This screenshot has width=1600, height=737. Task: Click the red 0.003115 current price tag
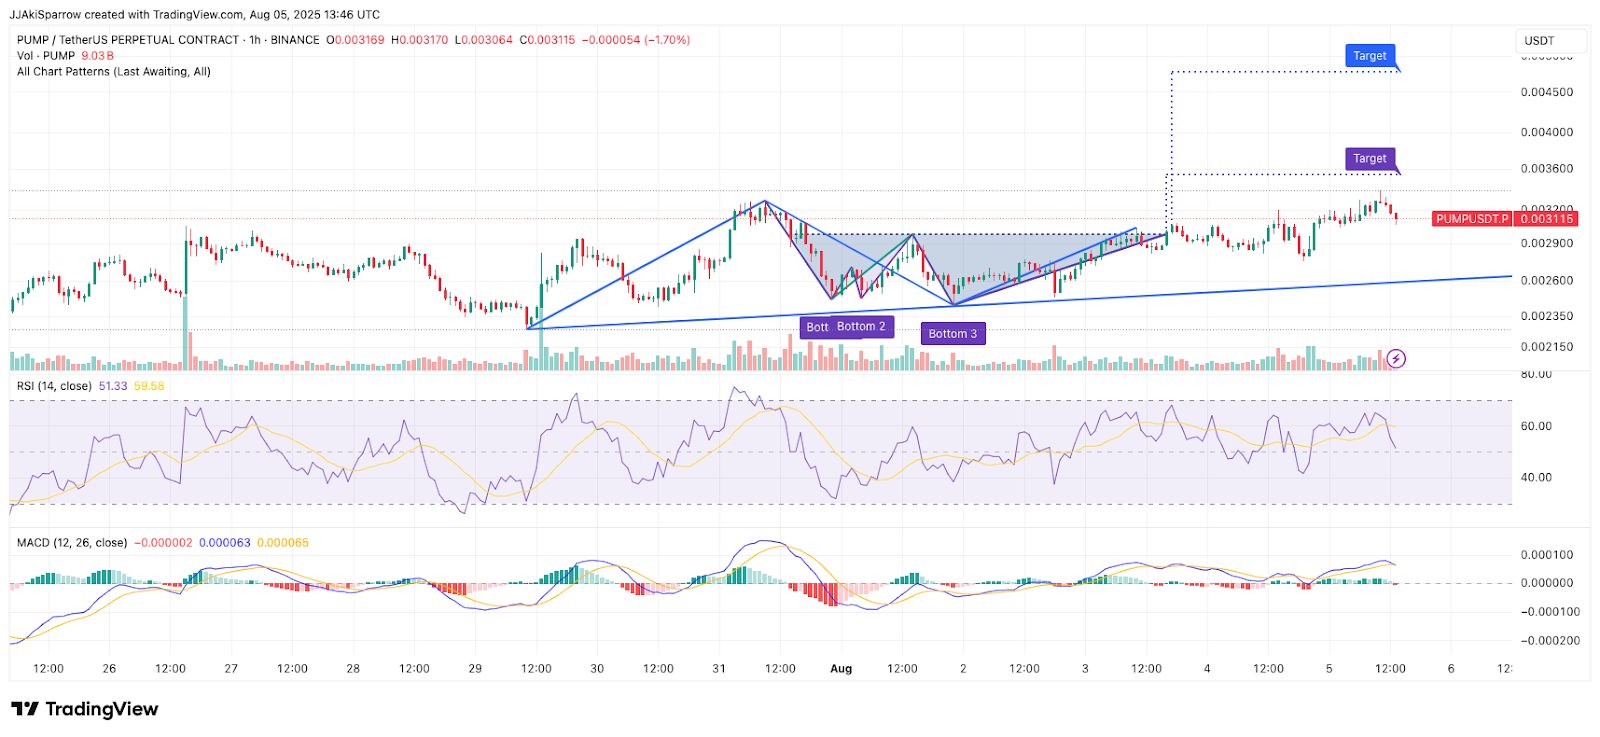(1546, 219)
